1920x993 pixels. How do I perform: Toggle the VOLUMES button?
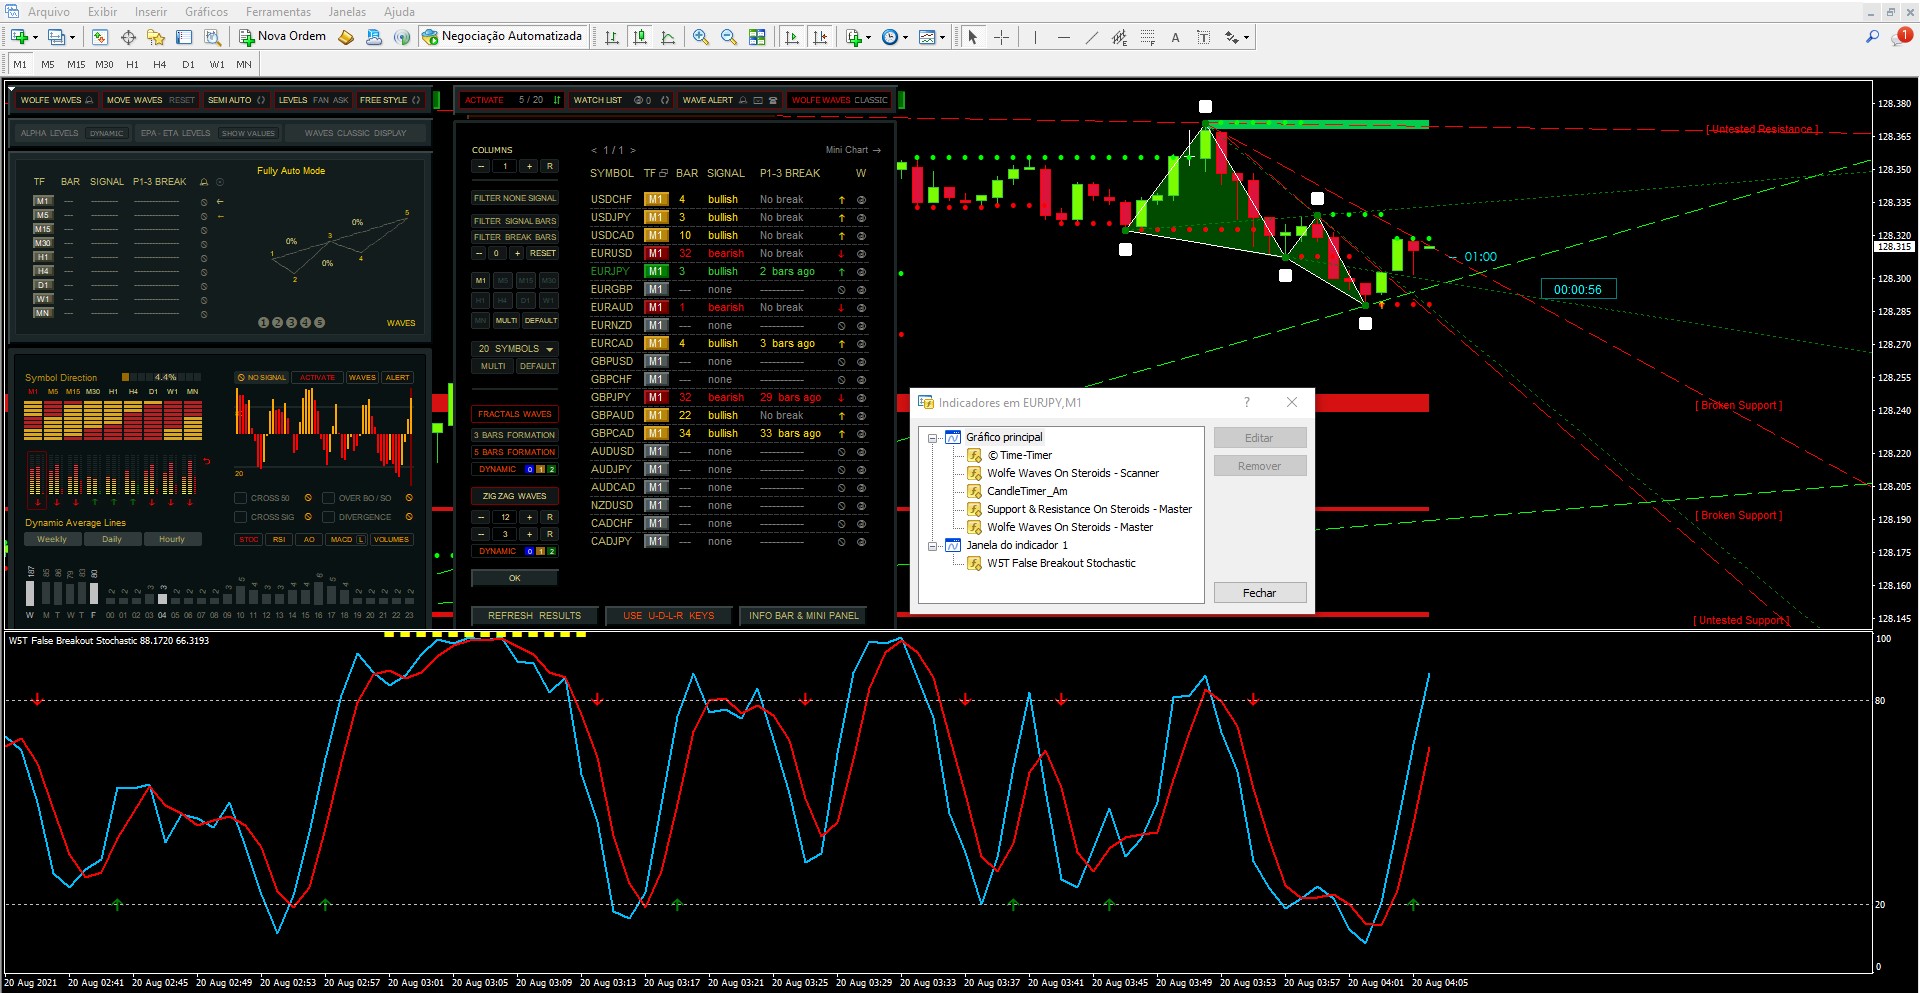391,539
